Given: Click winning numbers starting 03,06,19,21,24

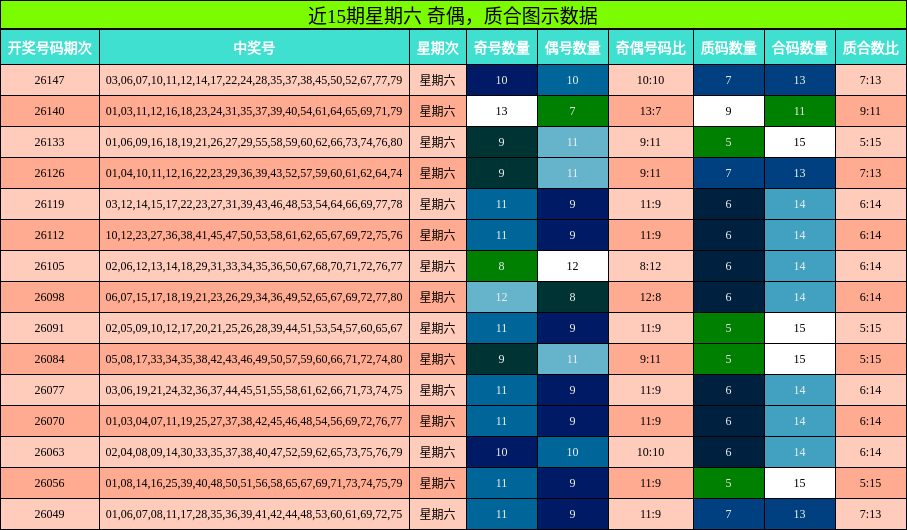Looking at the screenshot, I should click(255, 390).
